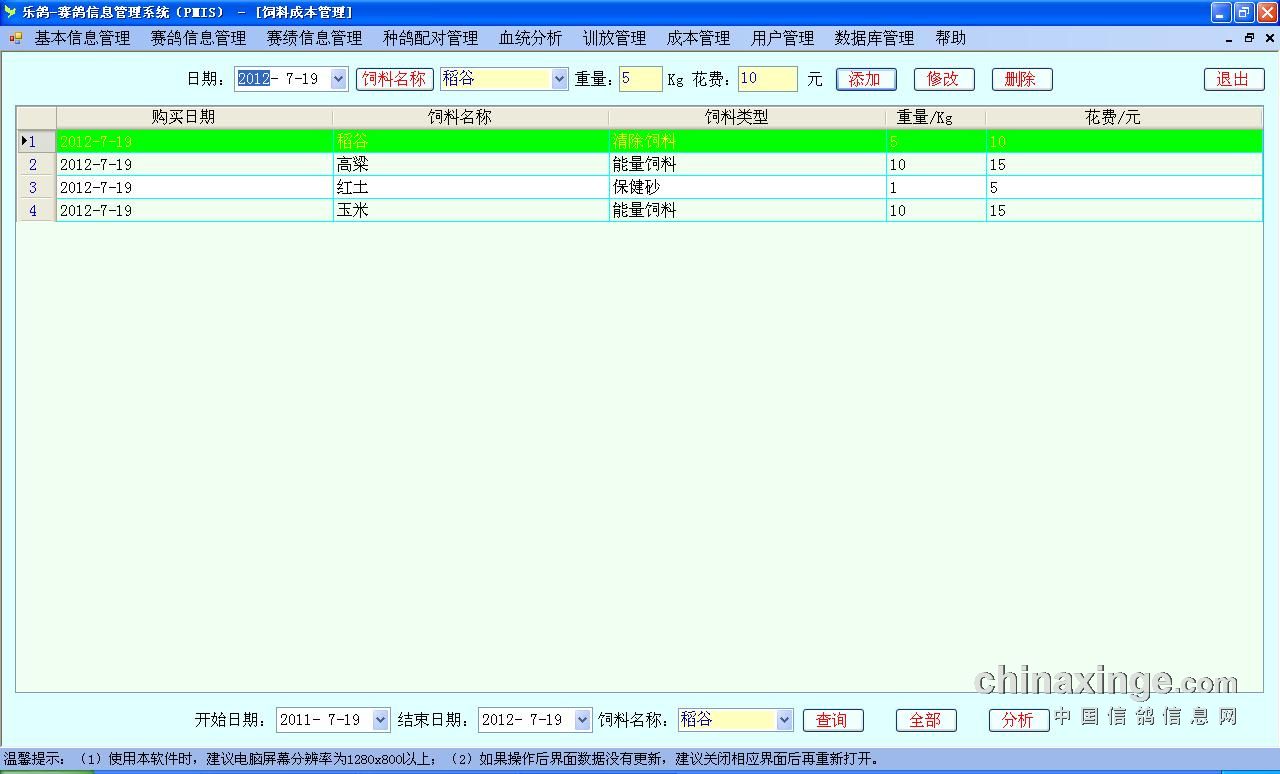Click the 保健砂 feed type cell
Viewport: 1280px width, 774px height.
(747, 187)
